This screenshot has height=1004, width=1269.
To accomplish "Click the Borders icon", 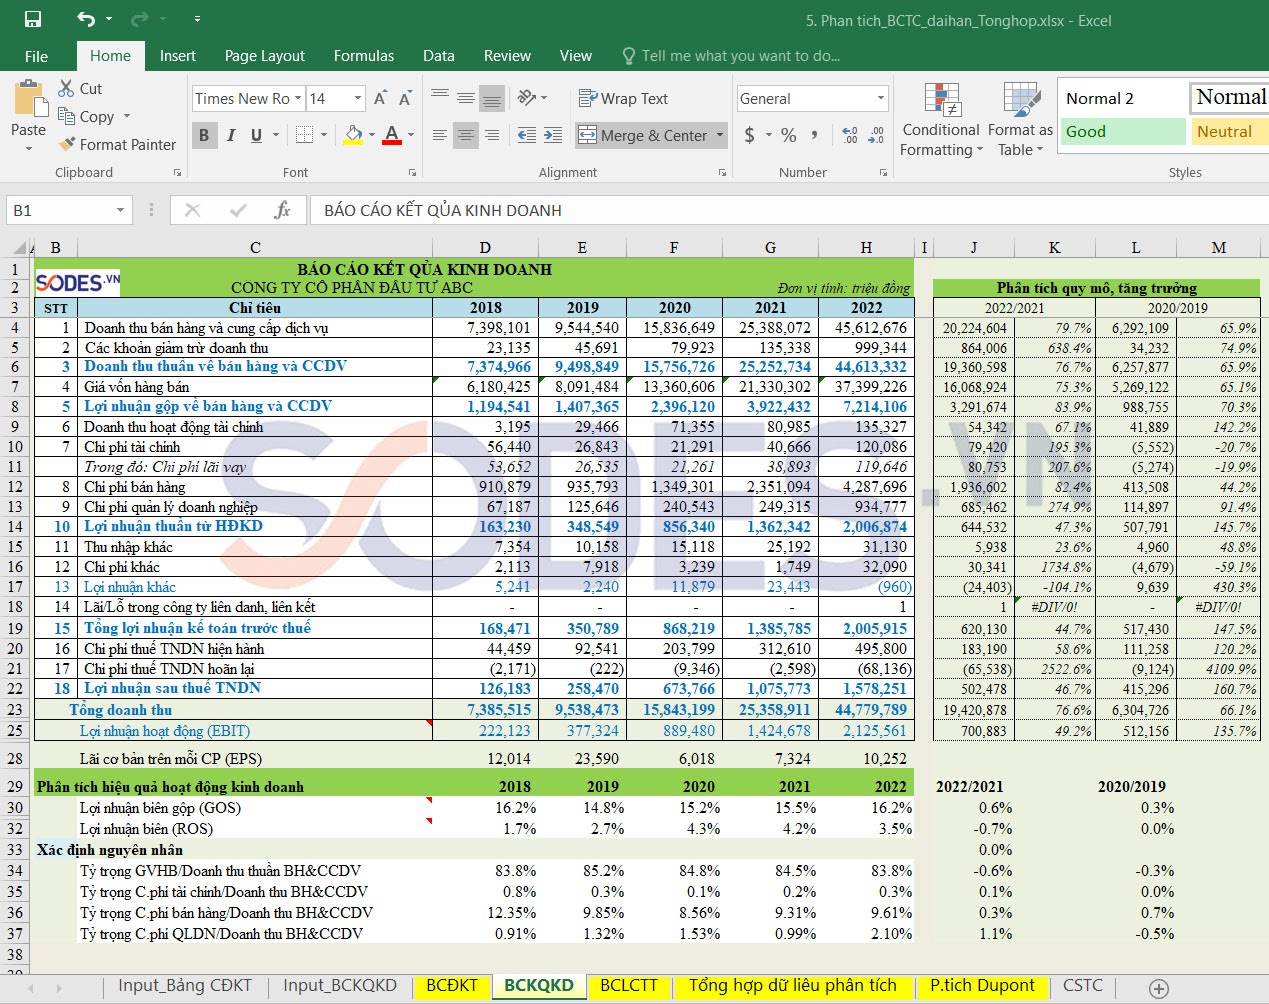I will (305, 135).
